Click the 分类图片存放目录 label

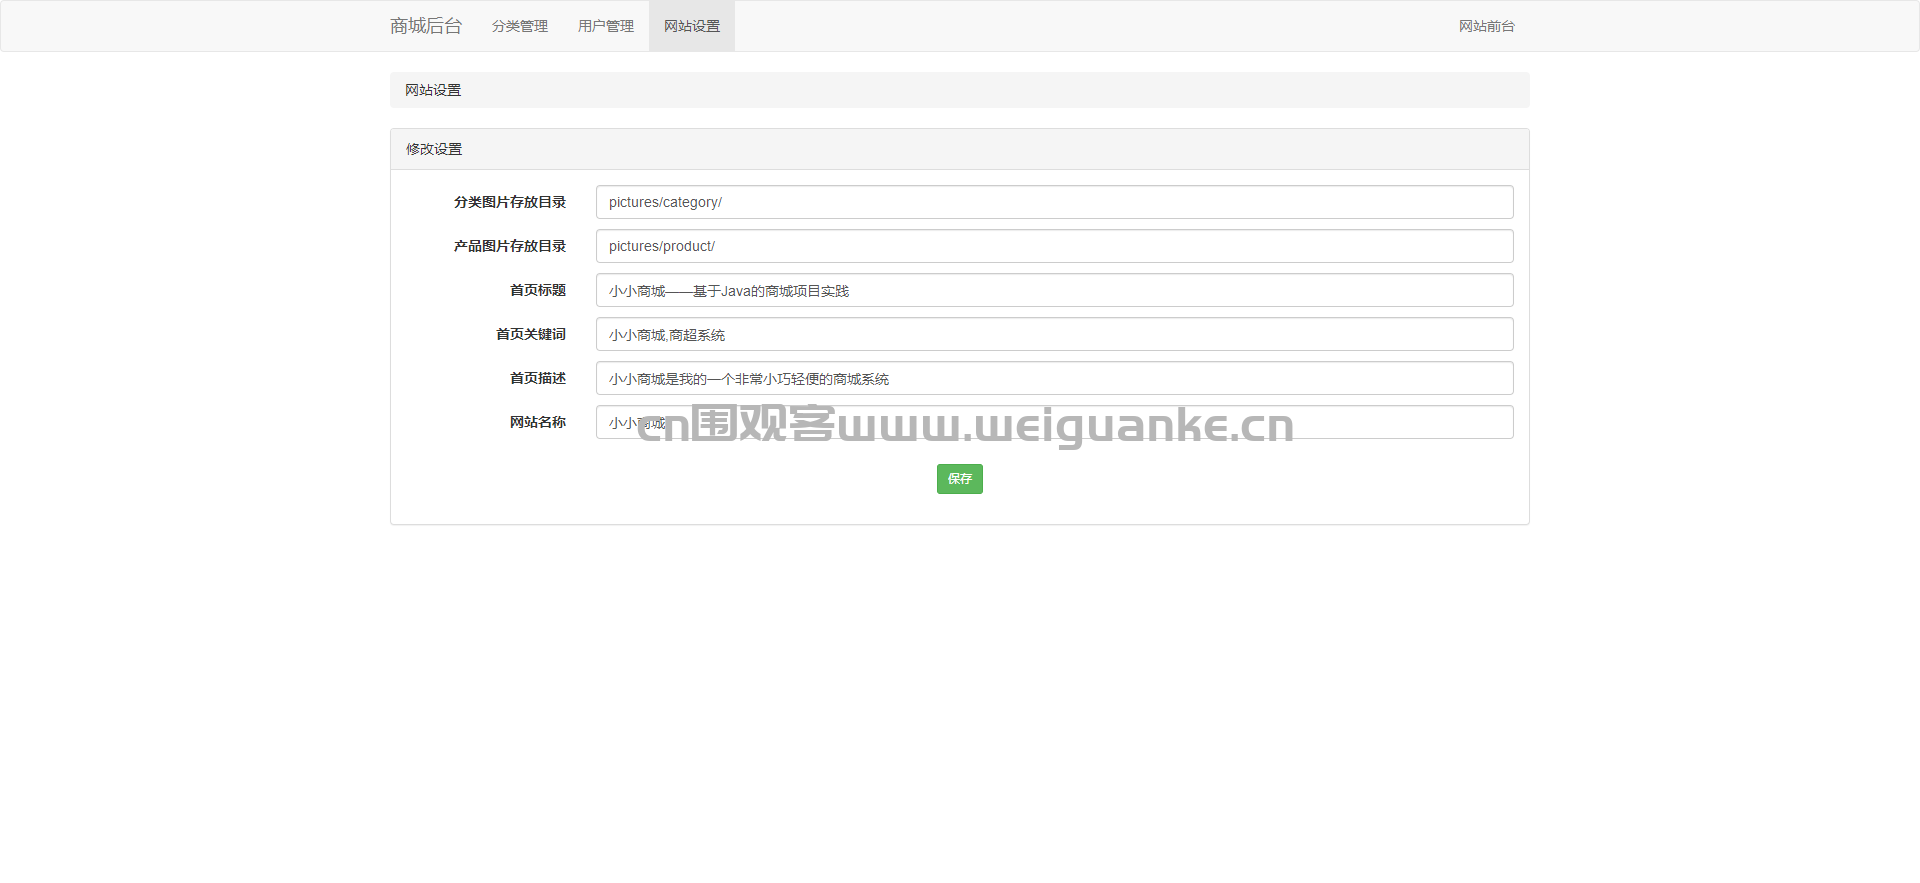[x=510, y=202]
